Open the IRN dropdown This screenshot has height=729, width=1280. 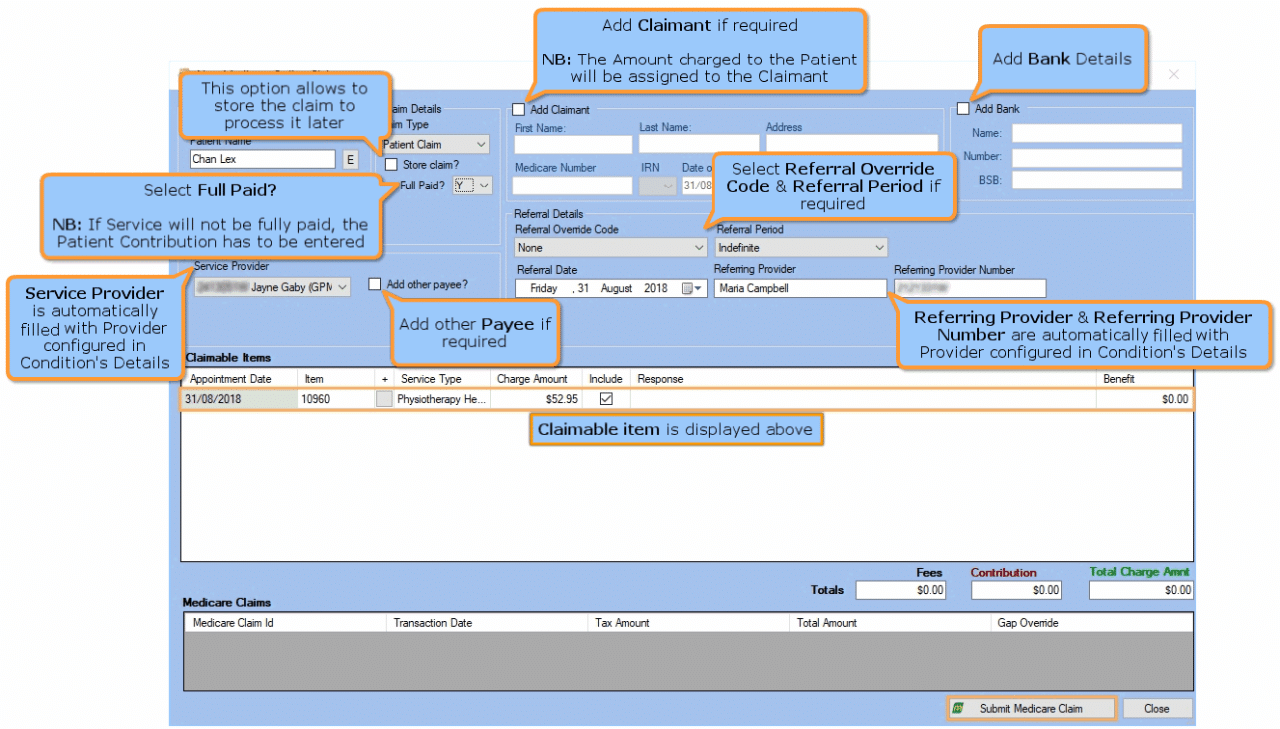point(657,185)
